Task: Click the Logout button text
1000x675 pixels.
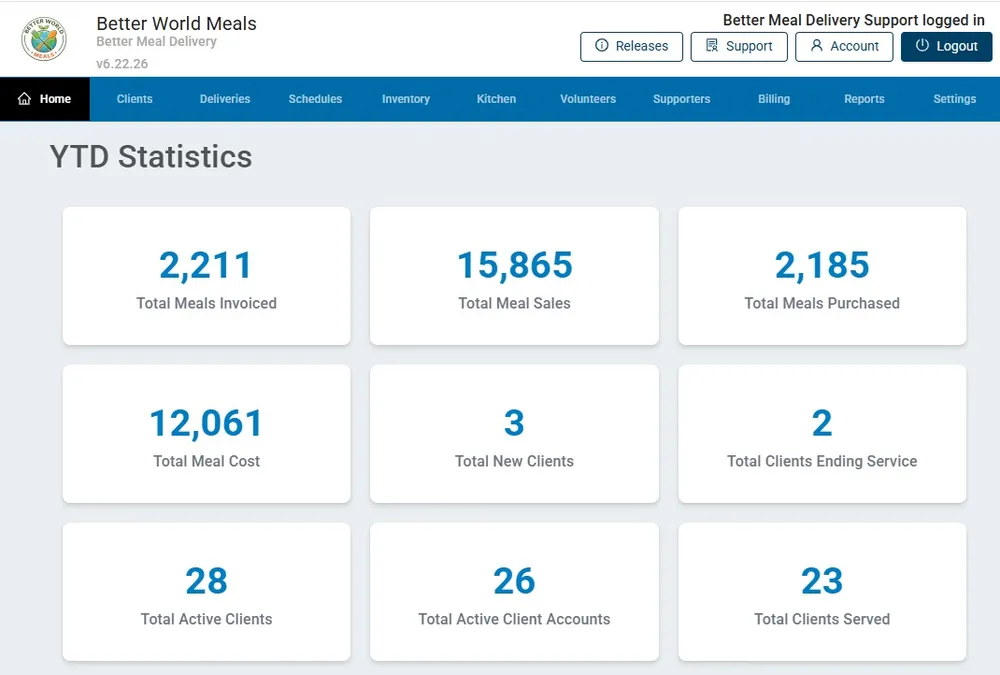Action: click(957, 46)
